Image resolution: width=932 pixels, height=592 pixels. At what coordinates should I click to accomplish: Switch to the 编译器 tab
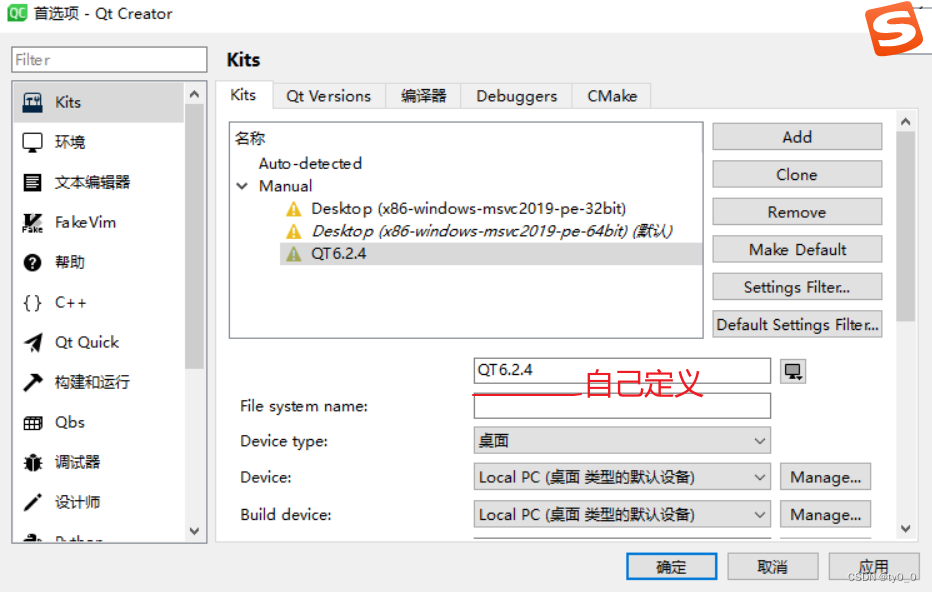click(423, 96)
